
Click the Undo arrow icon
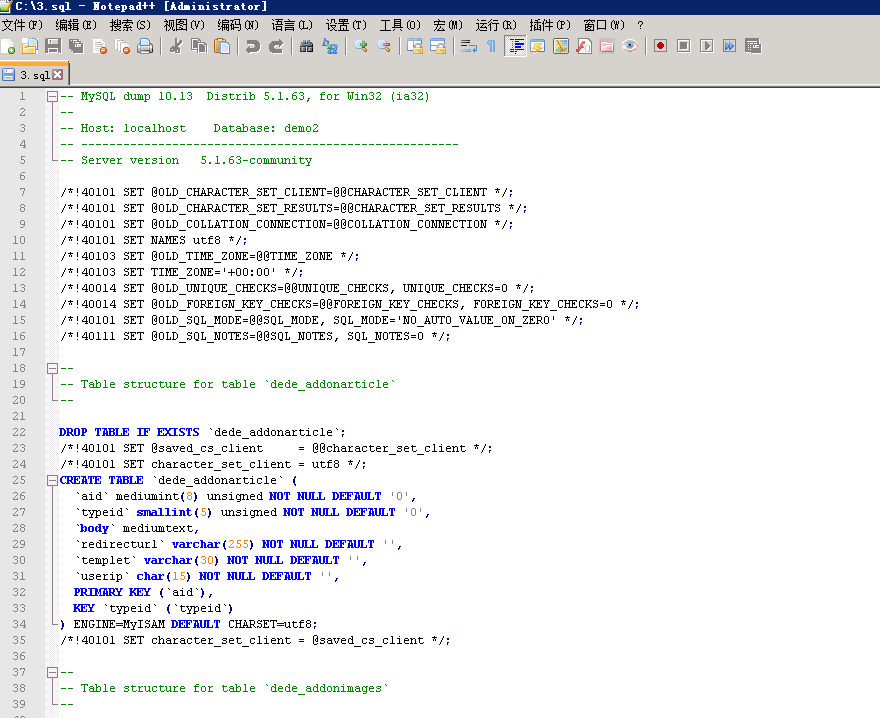tap(253, 46)
